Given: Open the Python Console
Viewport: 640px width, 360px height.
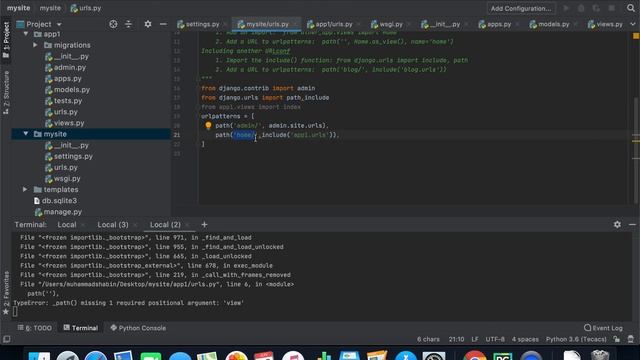Looking at the screenshot, I should tap(138, 328).
